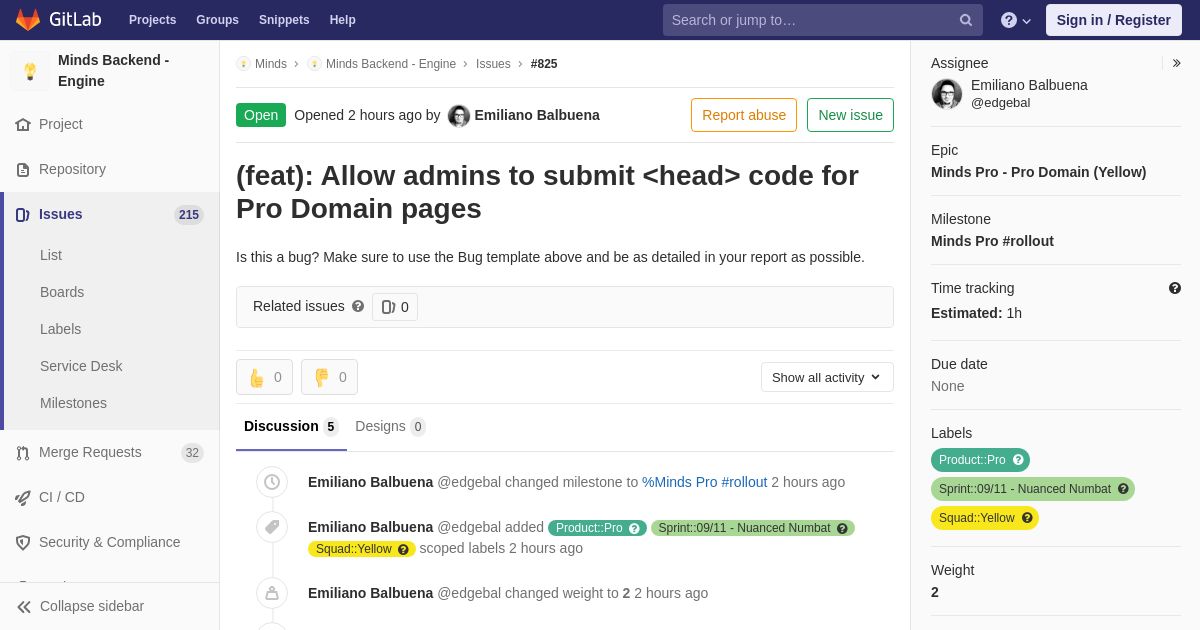
Task: Click the GitLab fox logo
Action: click(28, 20)
